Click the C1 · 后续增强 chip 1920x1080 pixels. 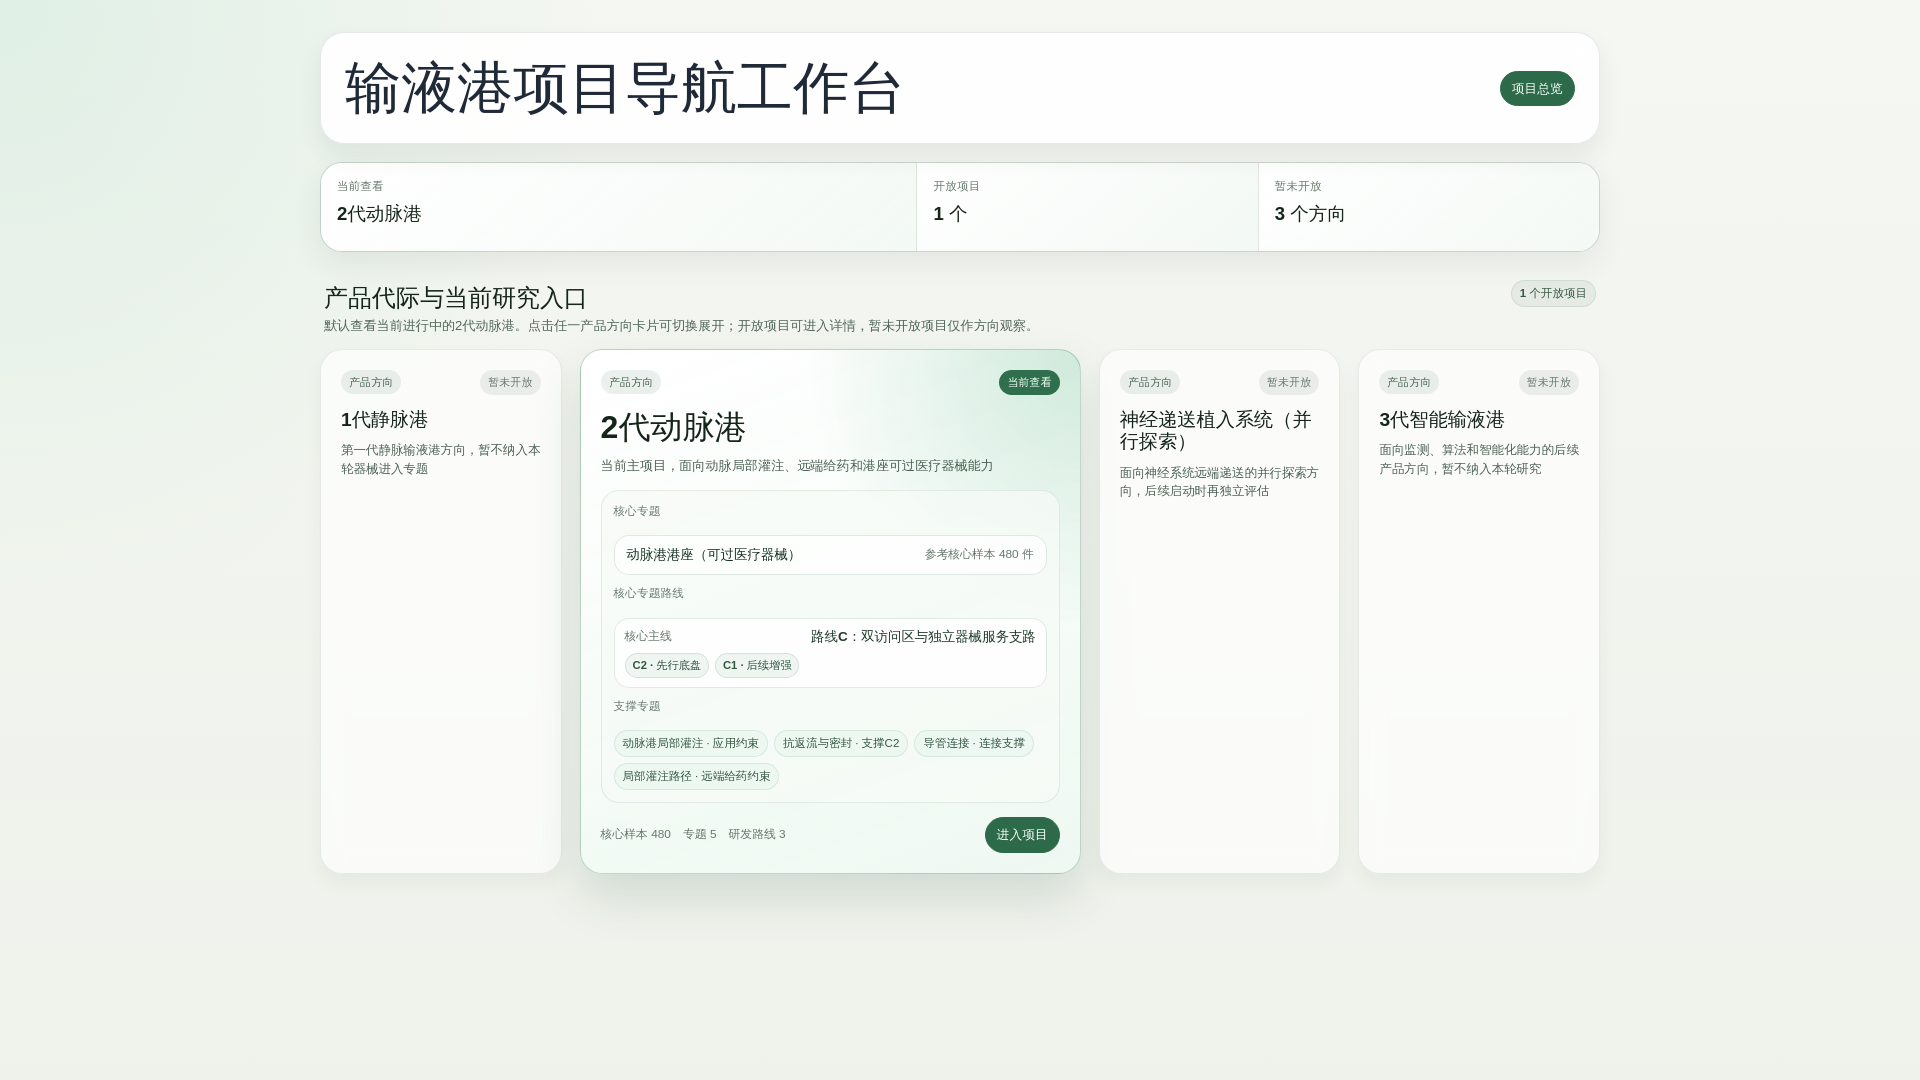(x=757, y=666)
